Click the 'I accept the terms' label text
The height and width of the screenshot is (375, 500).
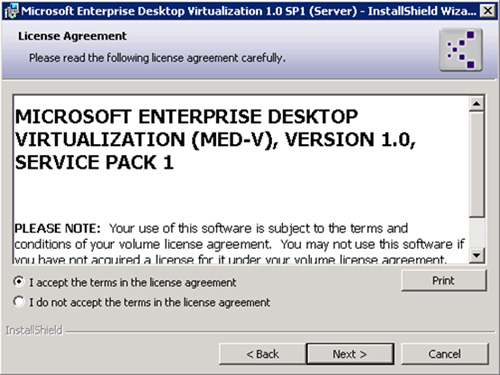133,283
